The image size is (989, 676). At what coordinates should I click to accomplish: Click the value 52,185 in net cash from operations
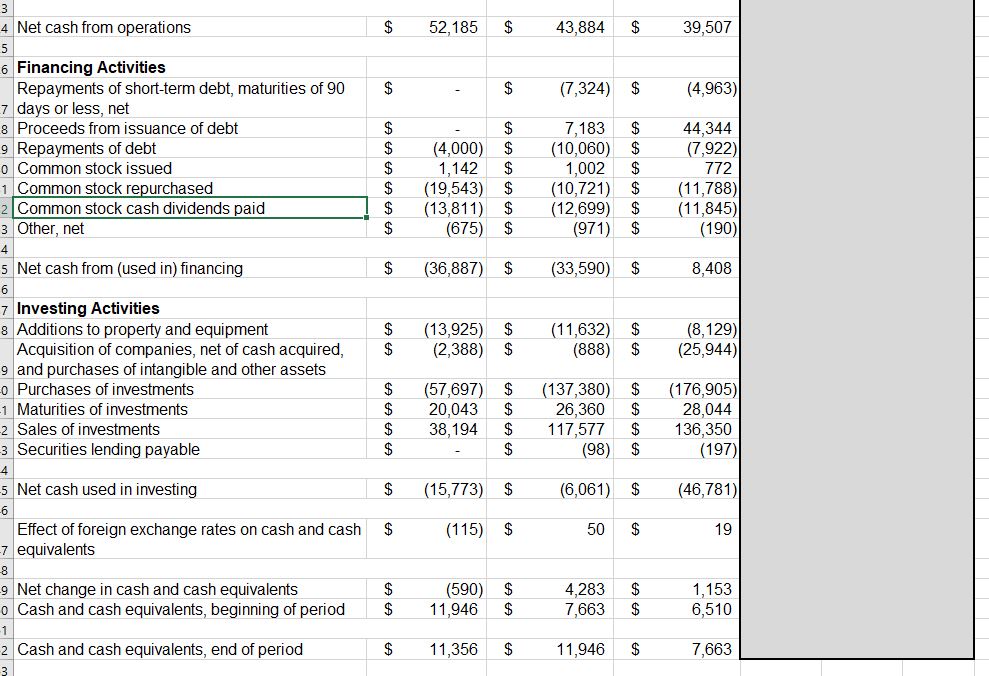(453, 27)
